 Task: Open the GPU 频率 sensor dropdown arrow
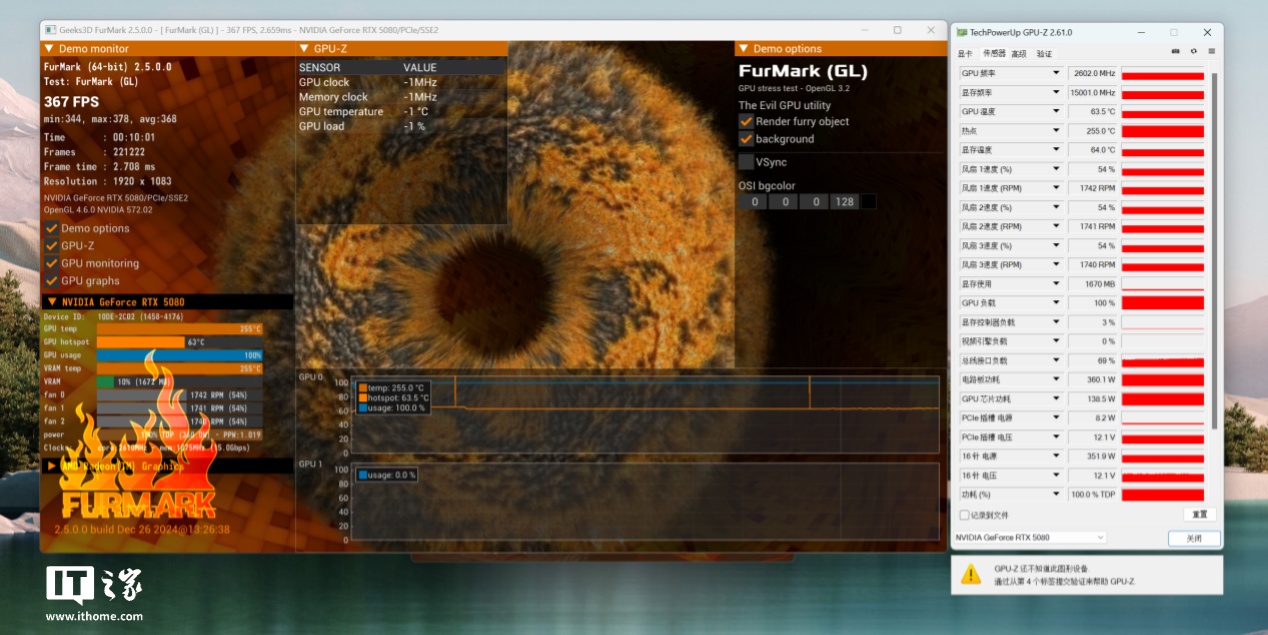point(1055,74)
